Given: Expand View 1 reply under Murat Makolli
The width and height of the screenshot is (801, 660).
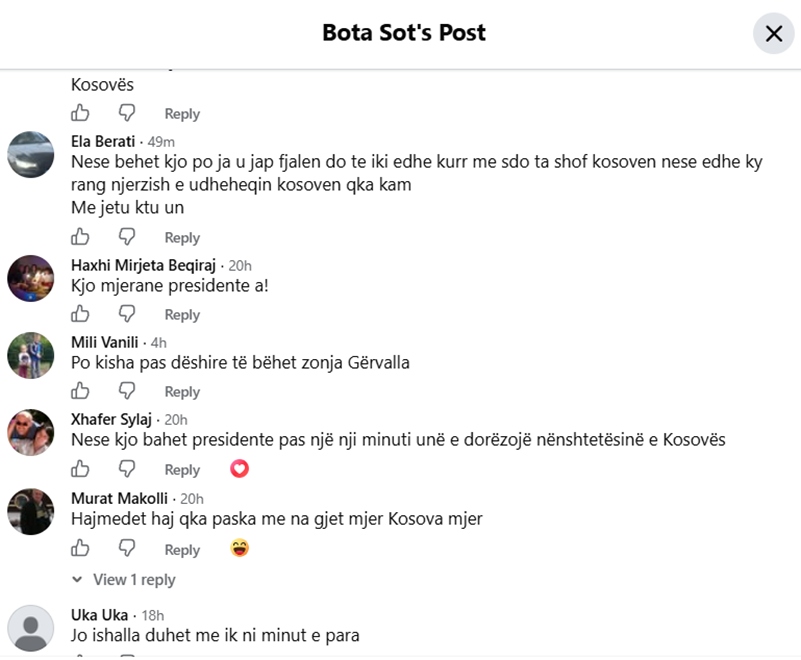Looking at the screenshot, I should click(x=124, y=580).
